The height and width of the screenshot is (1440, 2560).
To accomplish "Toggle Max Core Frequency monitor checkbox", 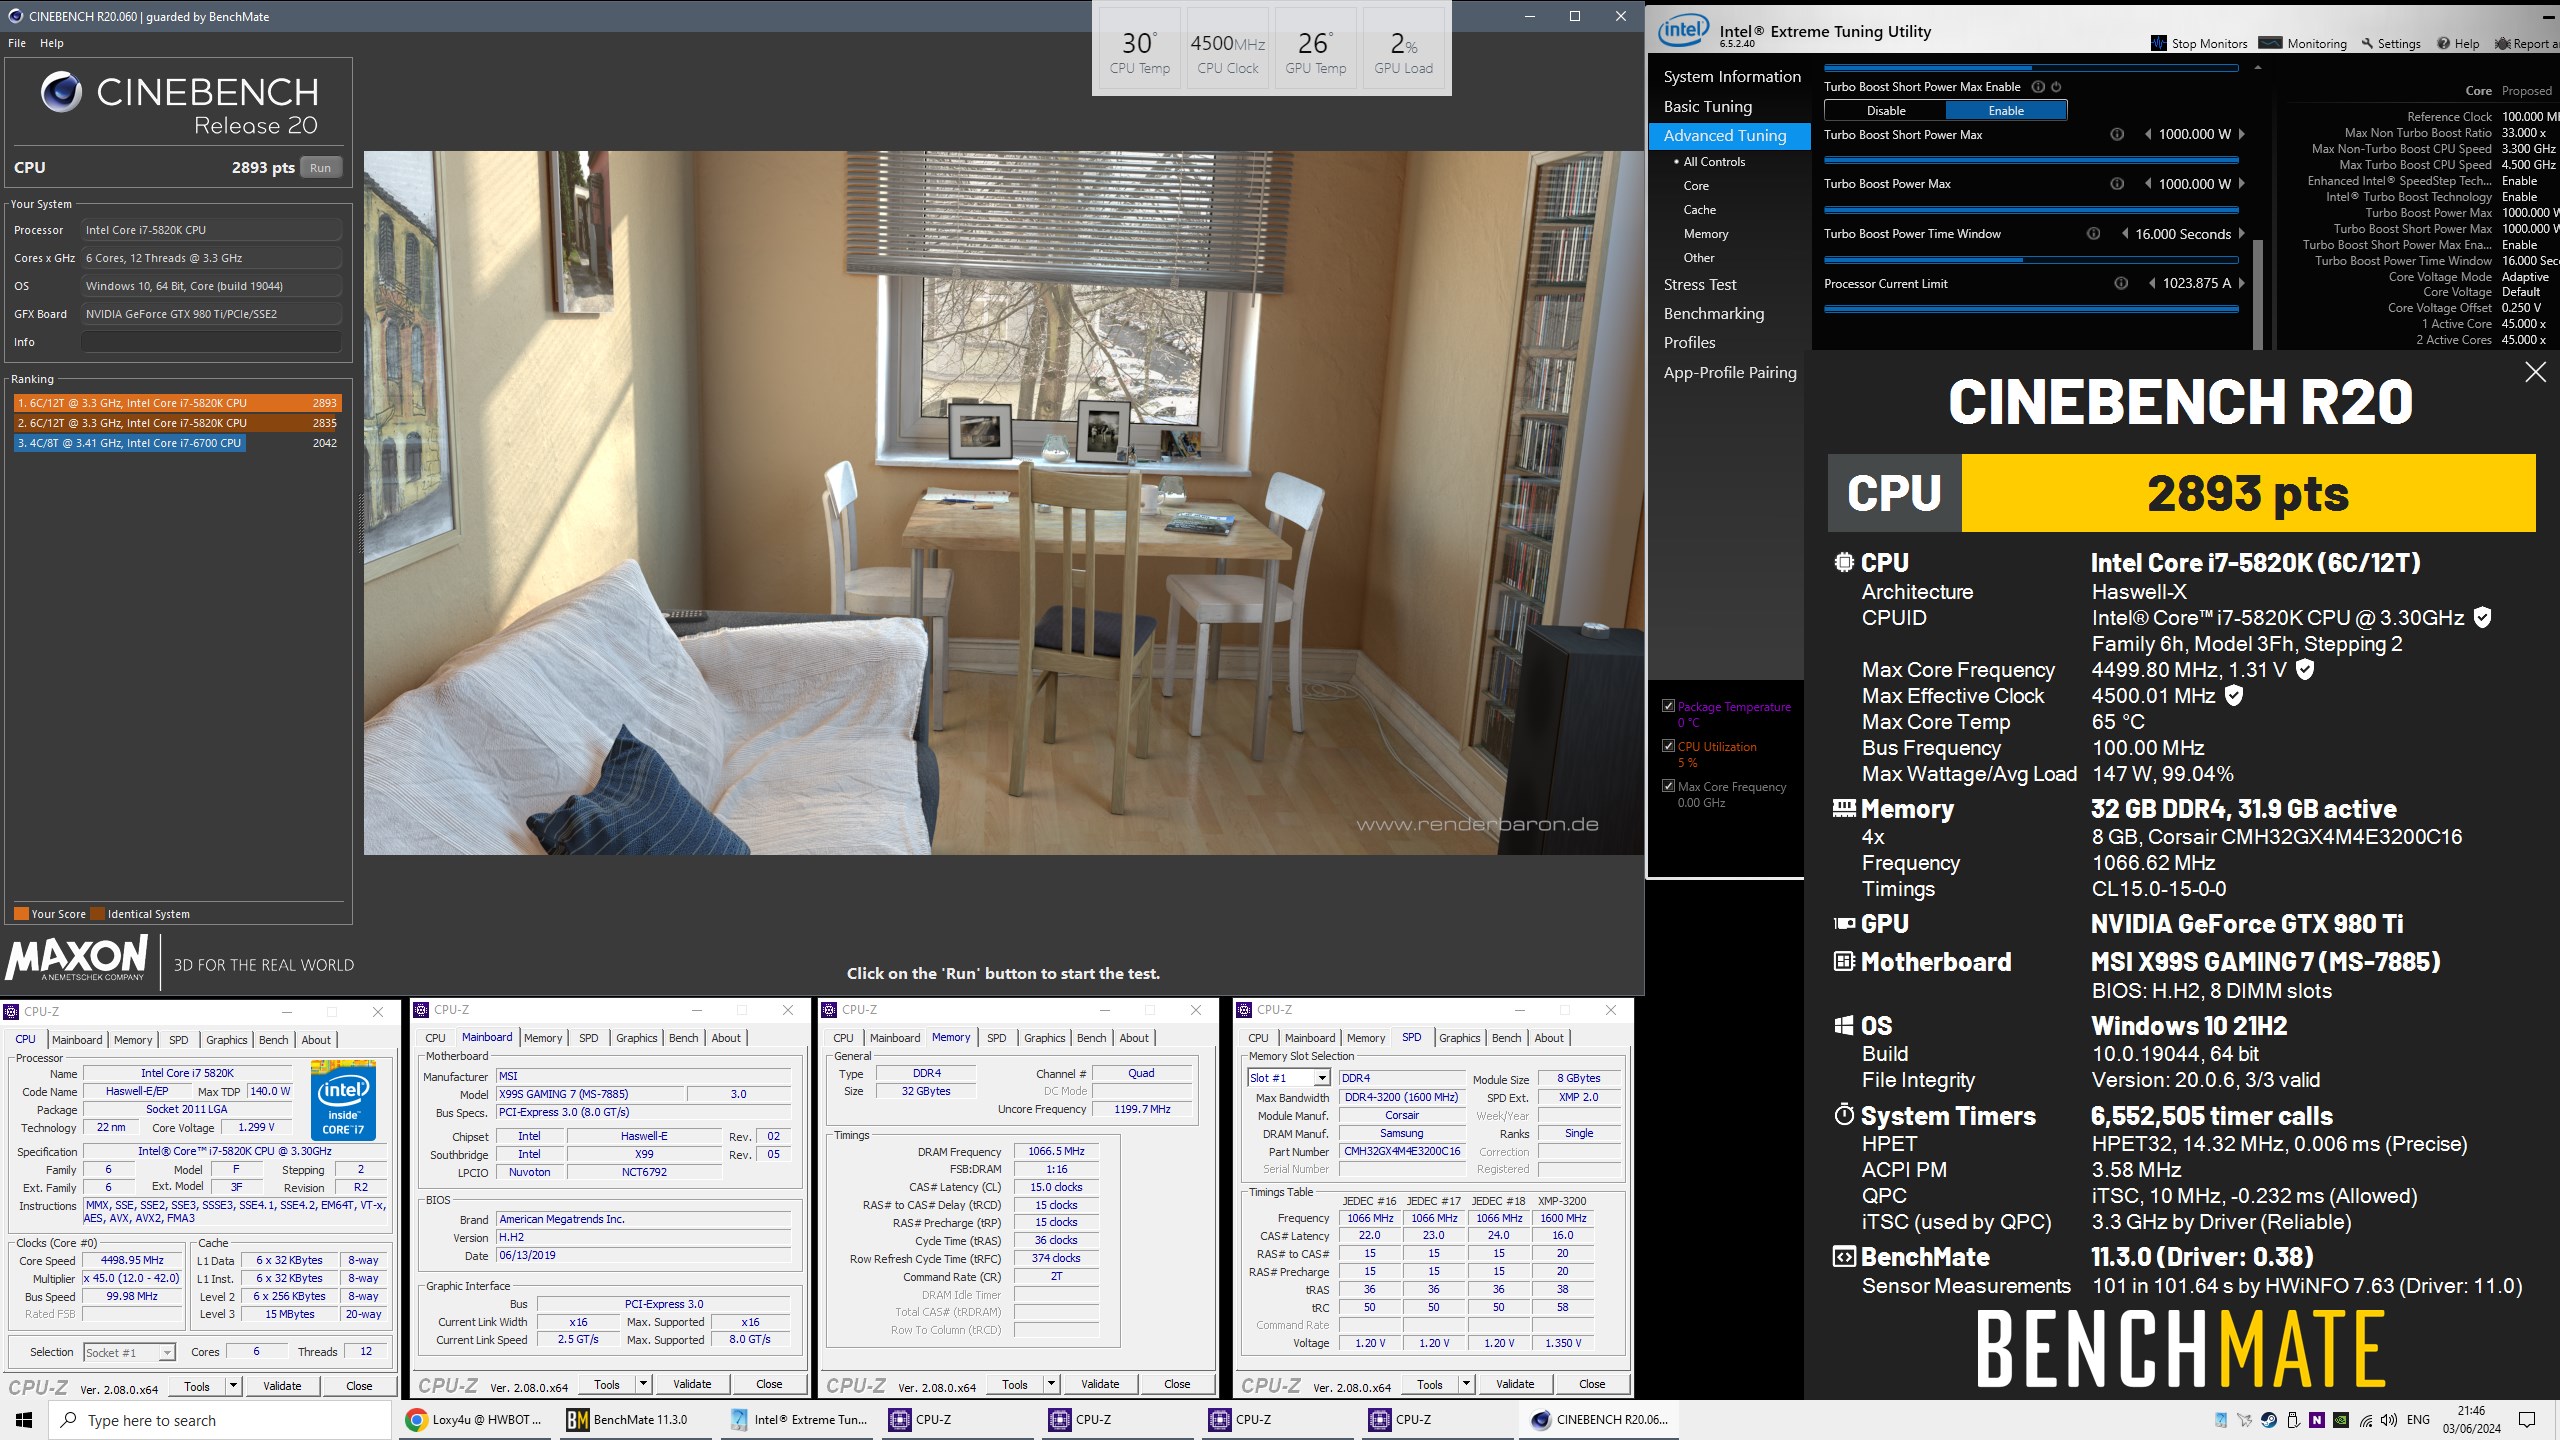I will tap(1668, 786).
